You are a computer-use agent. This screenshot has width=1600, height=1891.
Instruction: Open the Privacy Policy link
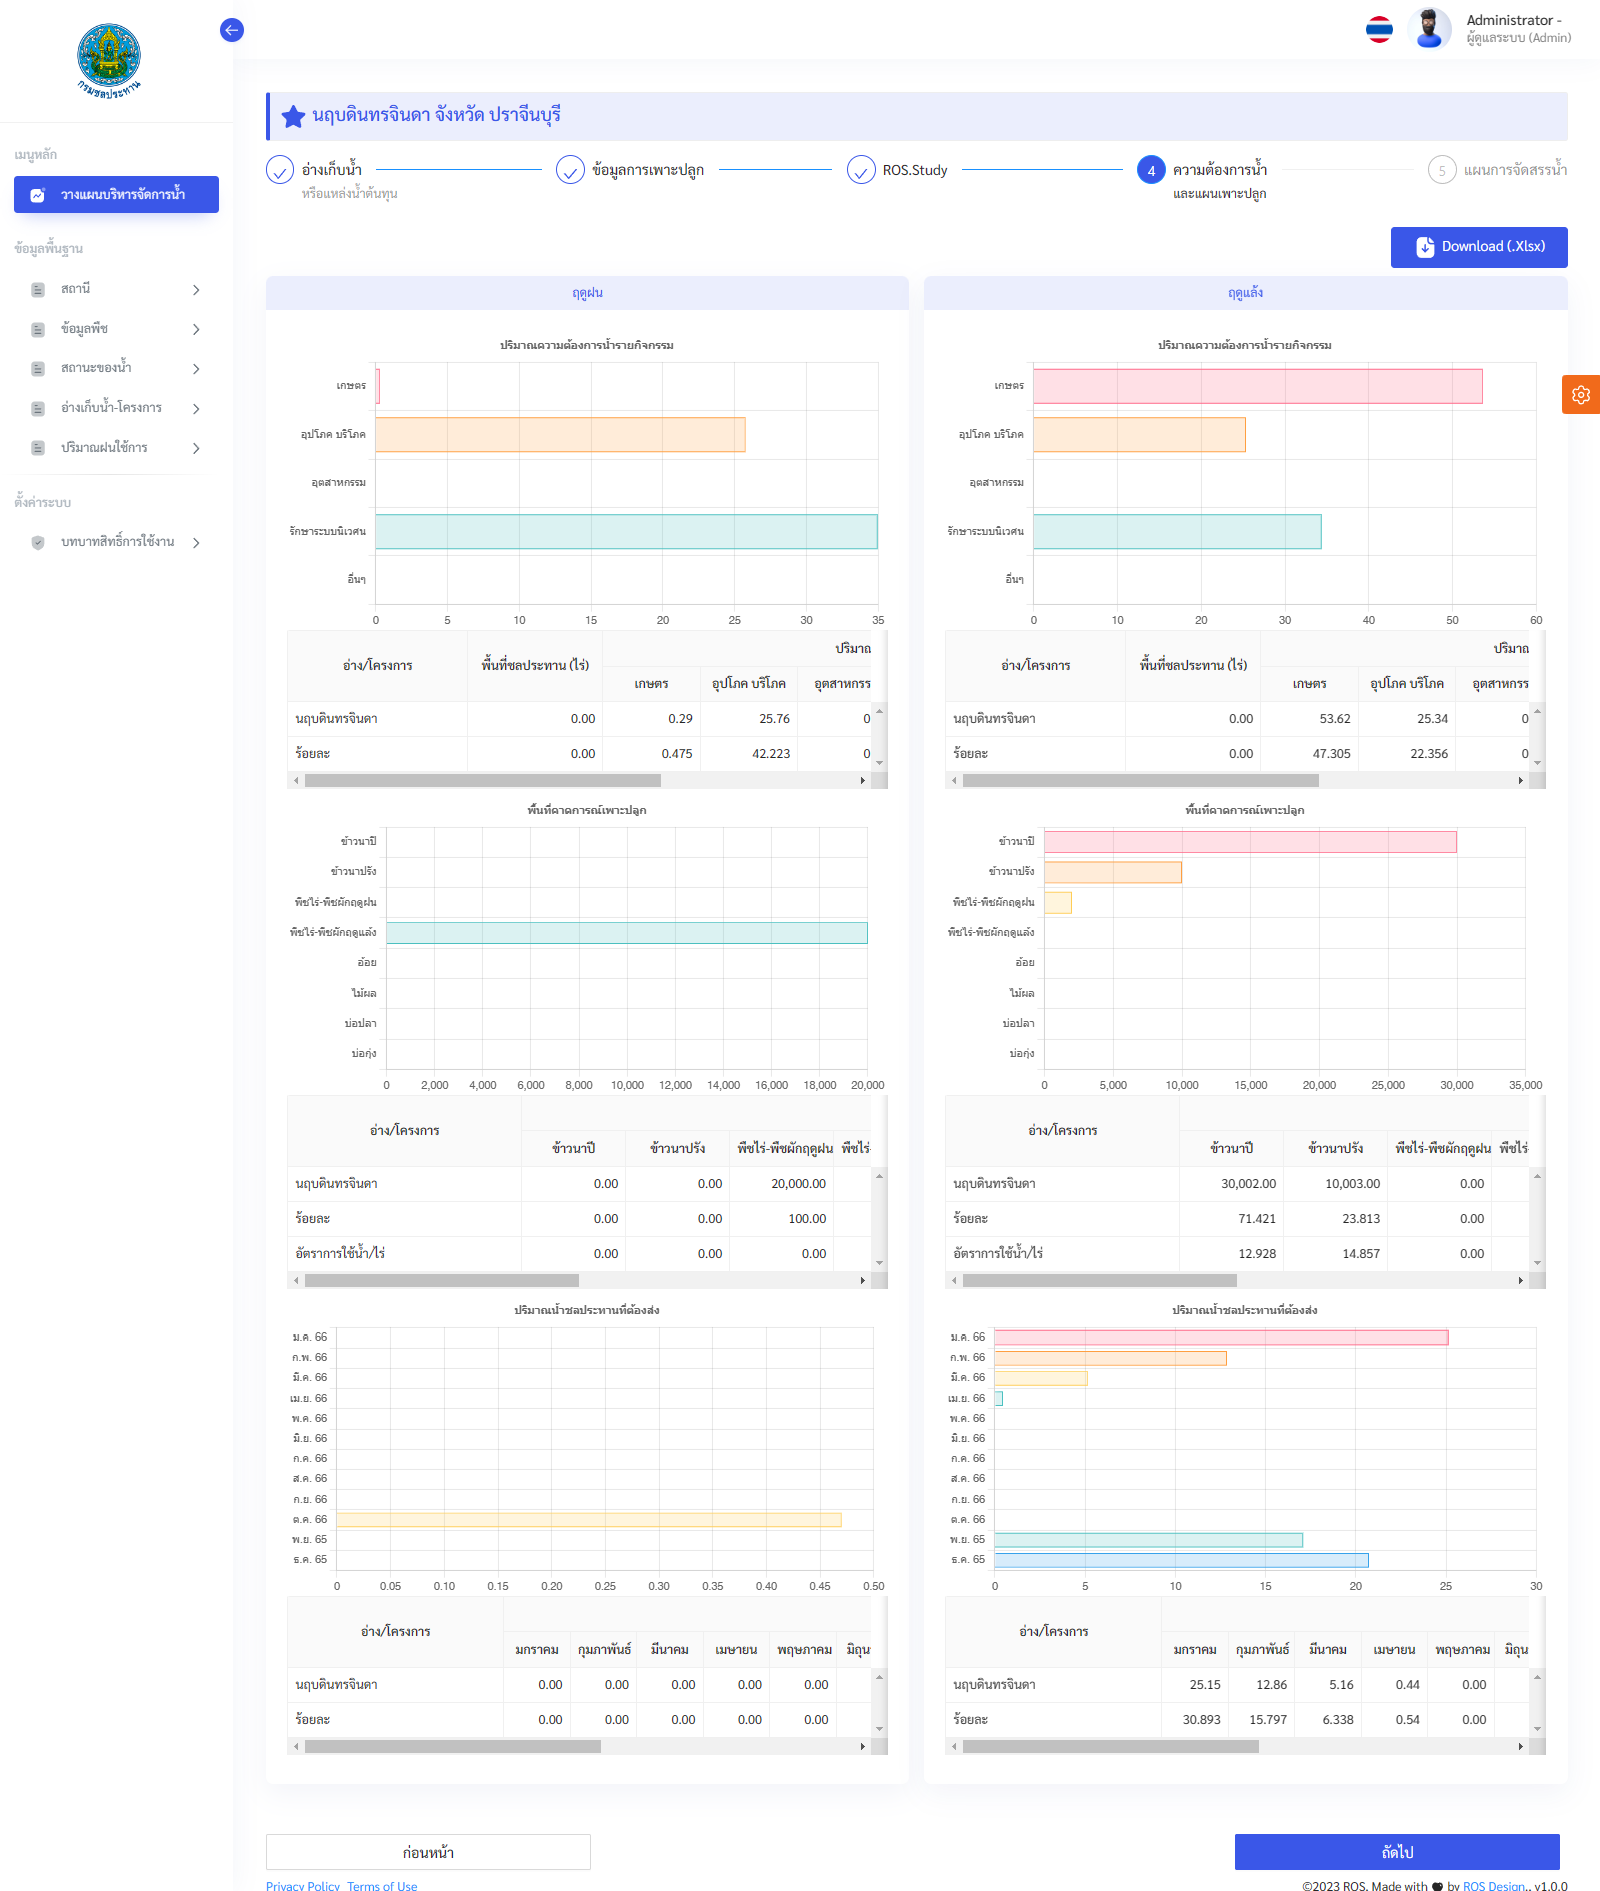302,1885
